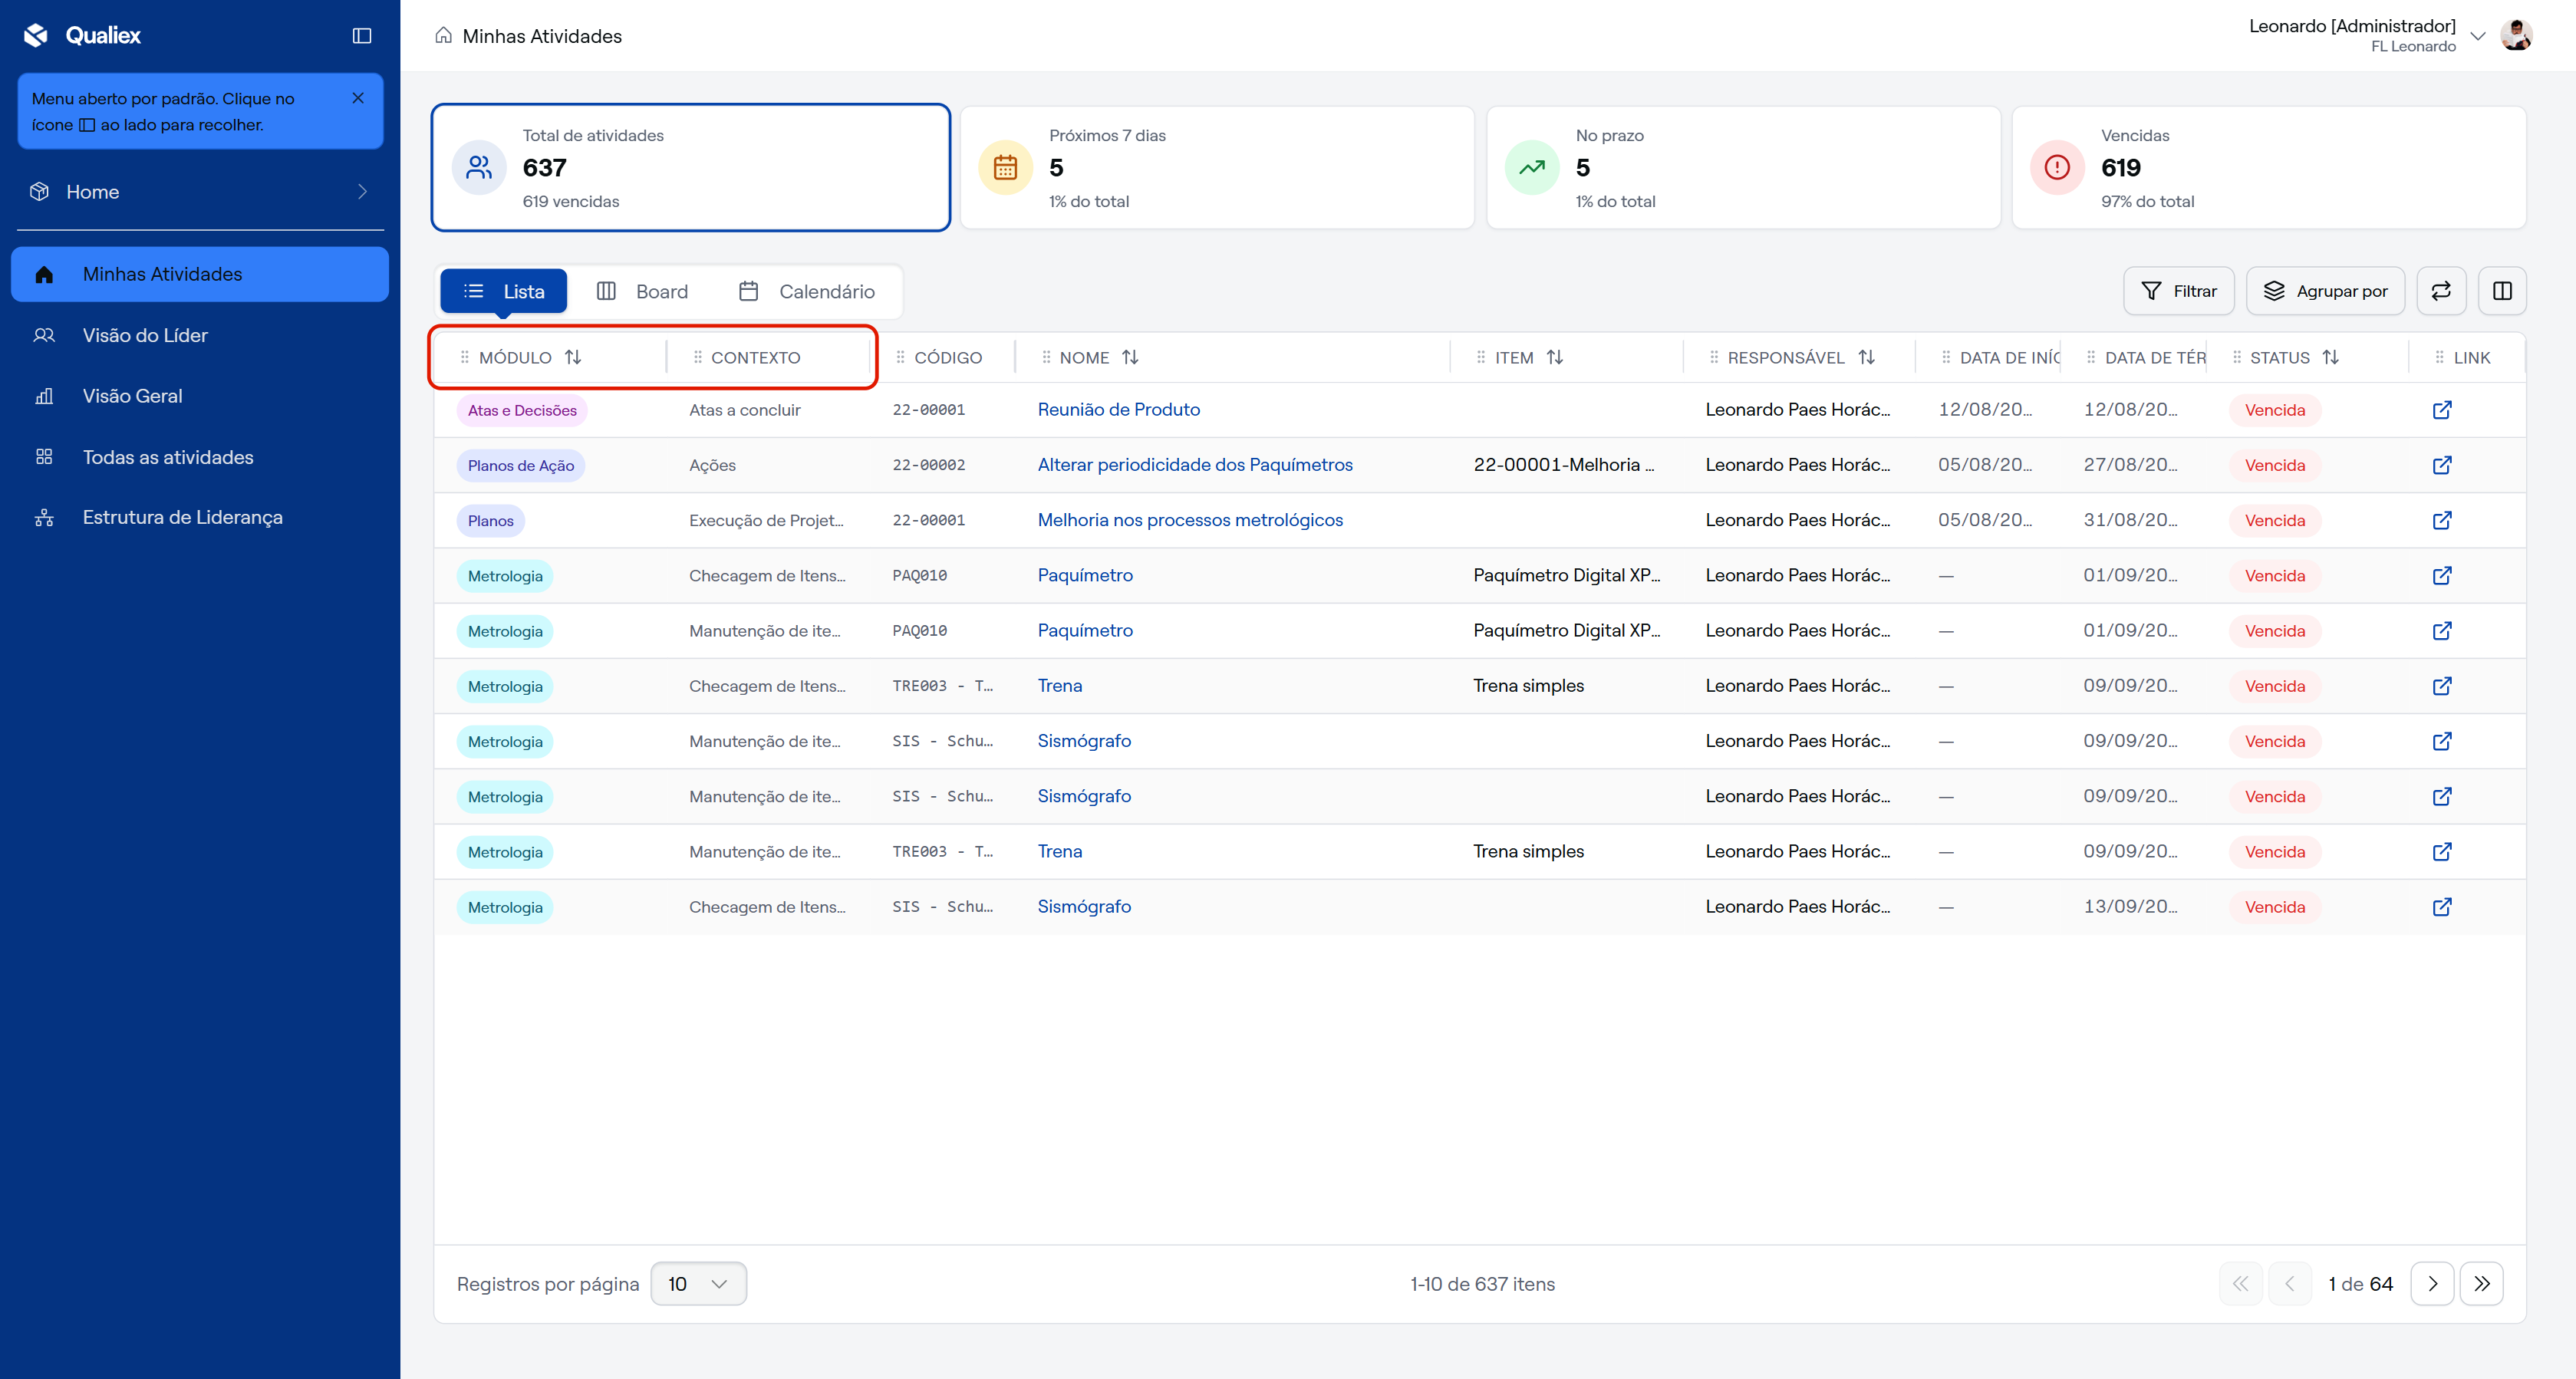Open the user account dropdown arrow
The height and width of the screenshot is (1379, 2576).
(x=2477, y=36)
